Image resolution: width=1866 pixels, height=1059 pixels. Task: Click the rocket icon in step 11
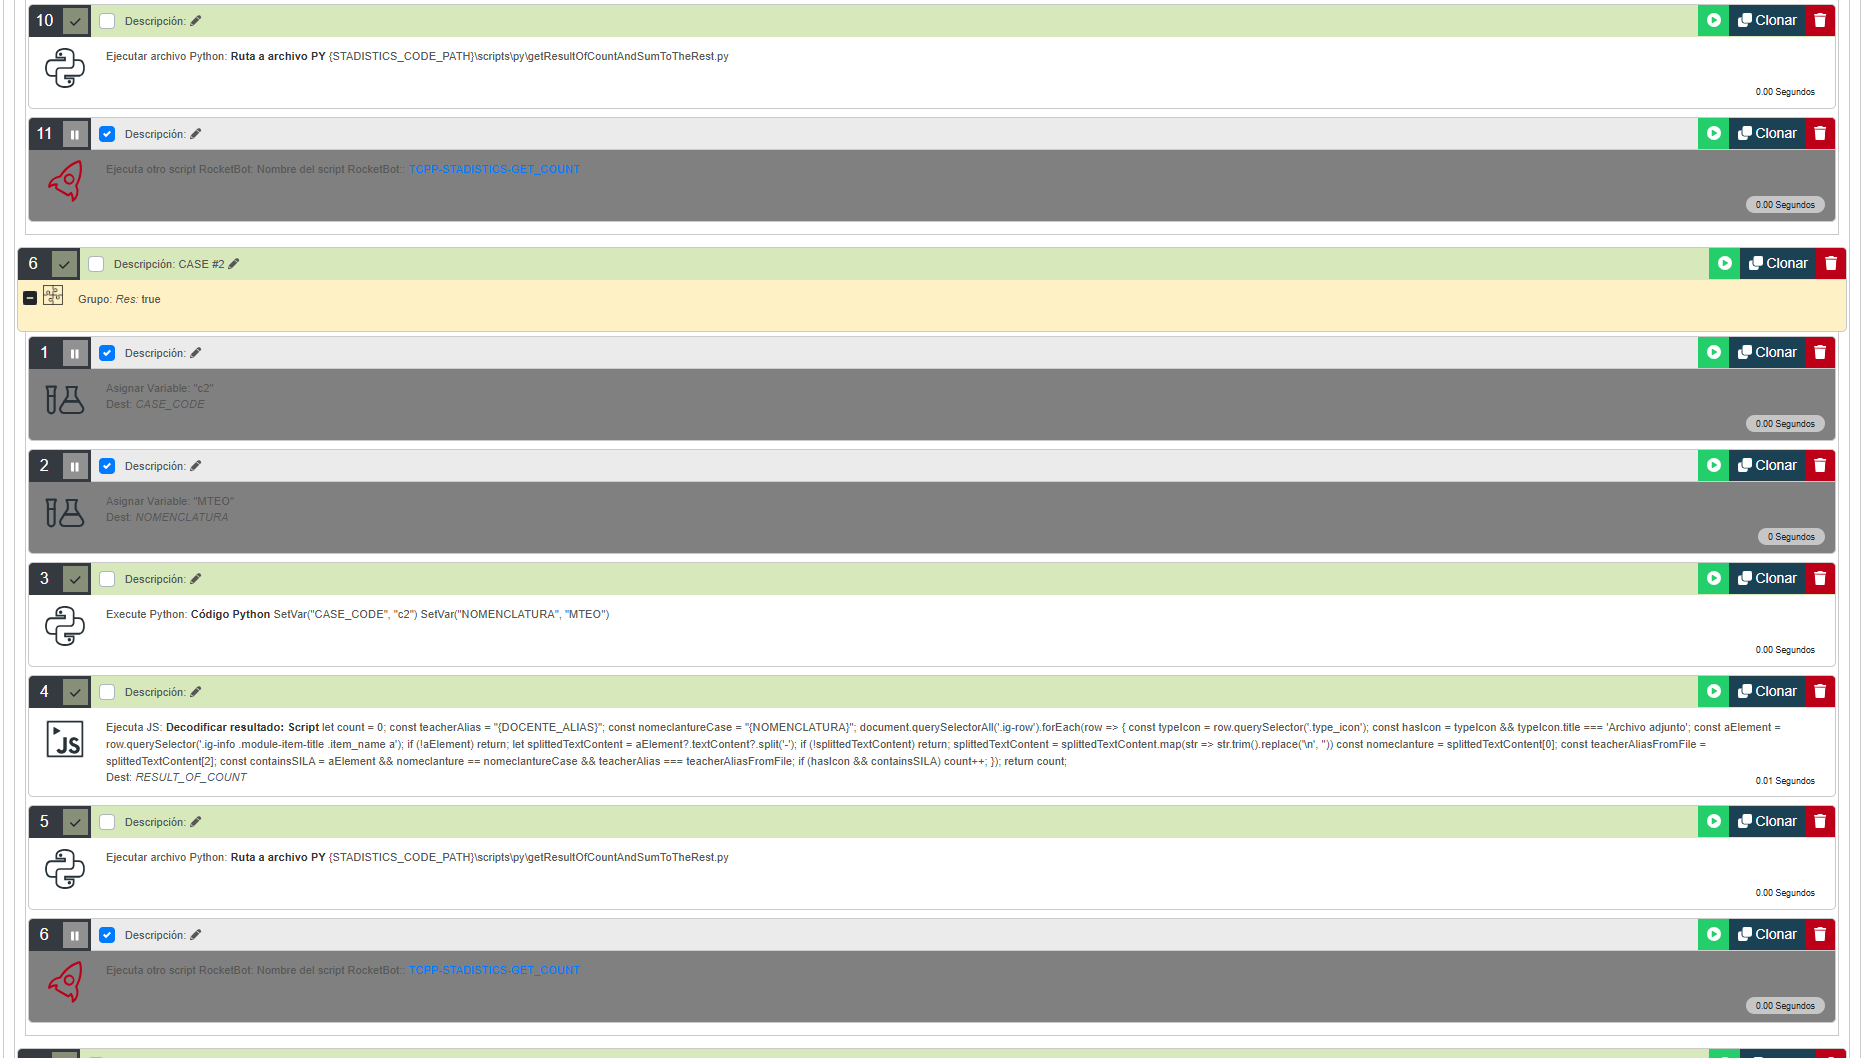click(65, 182)
